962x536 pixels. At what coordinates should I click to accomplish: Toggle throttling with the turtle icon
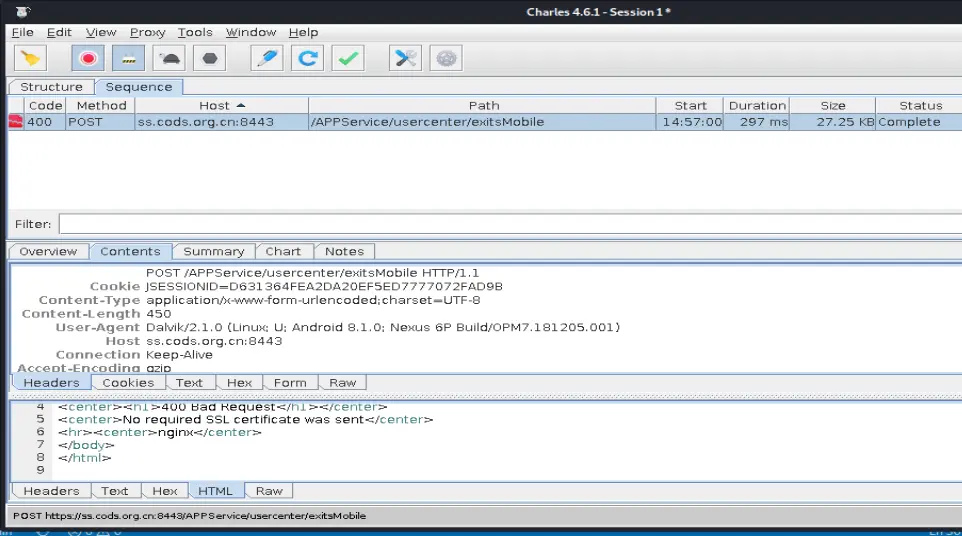click(x=169, y=58)
